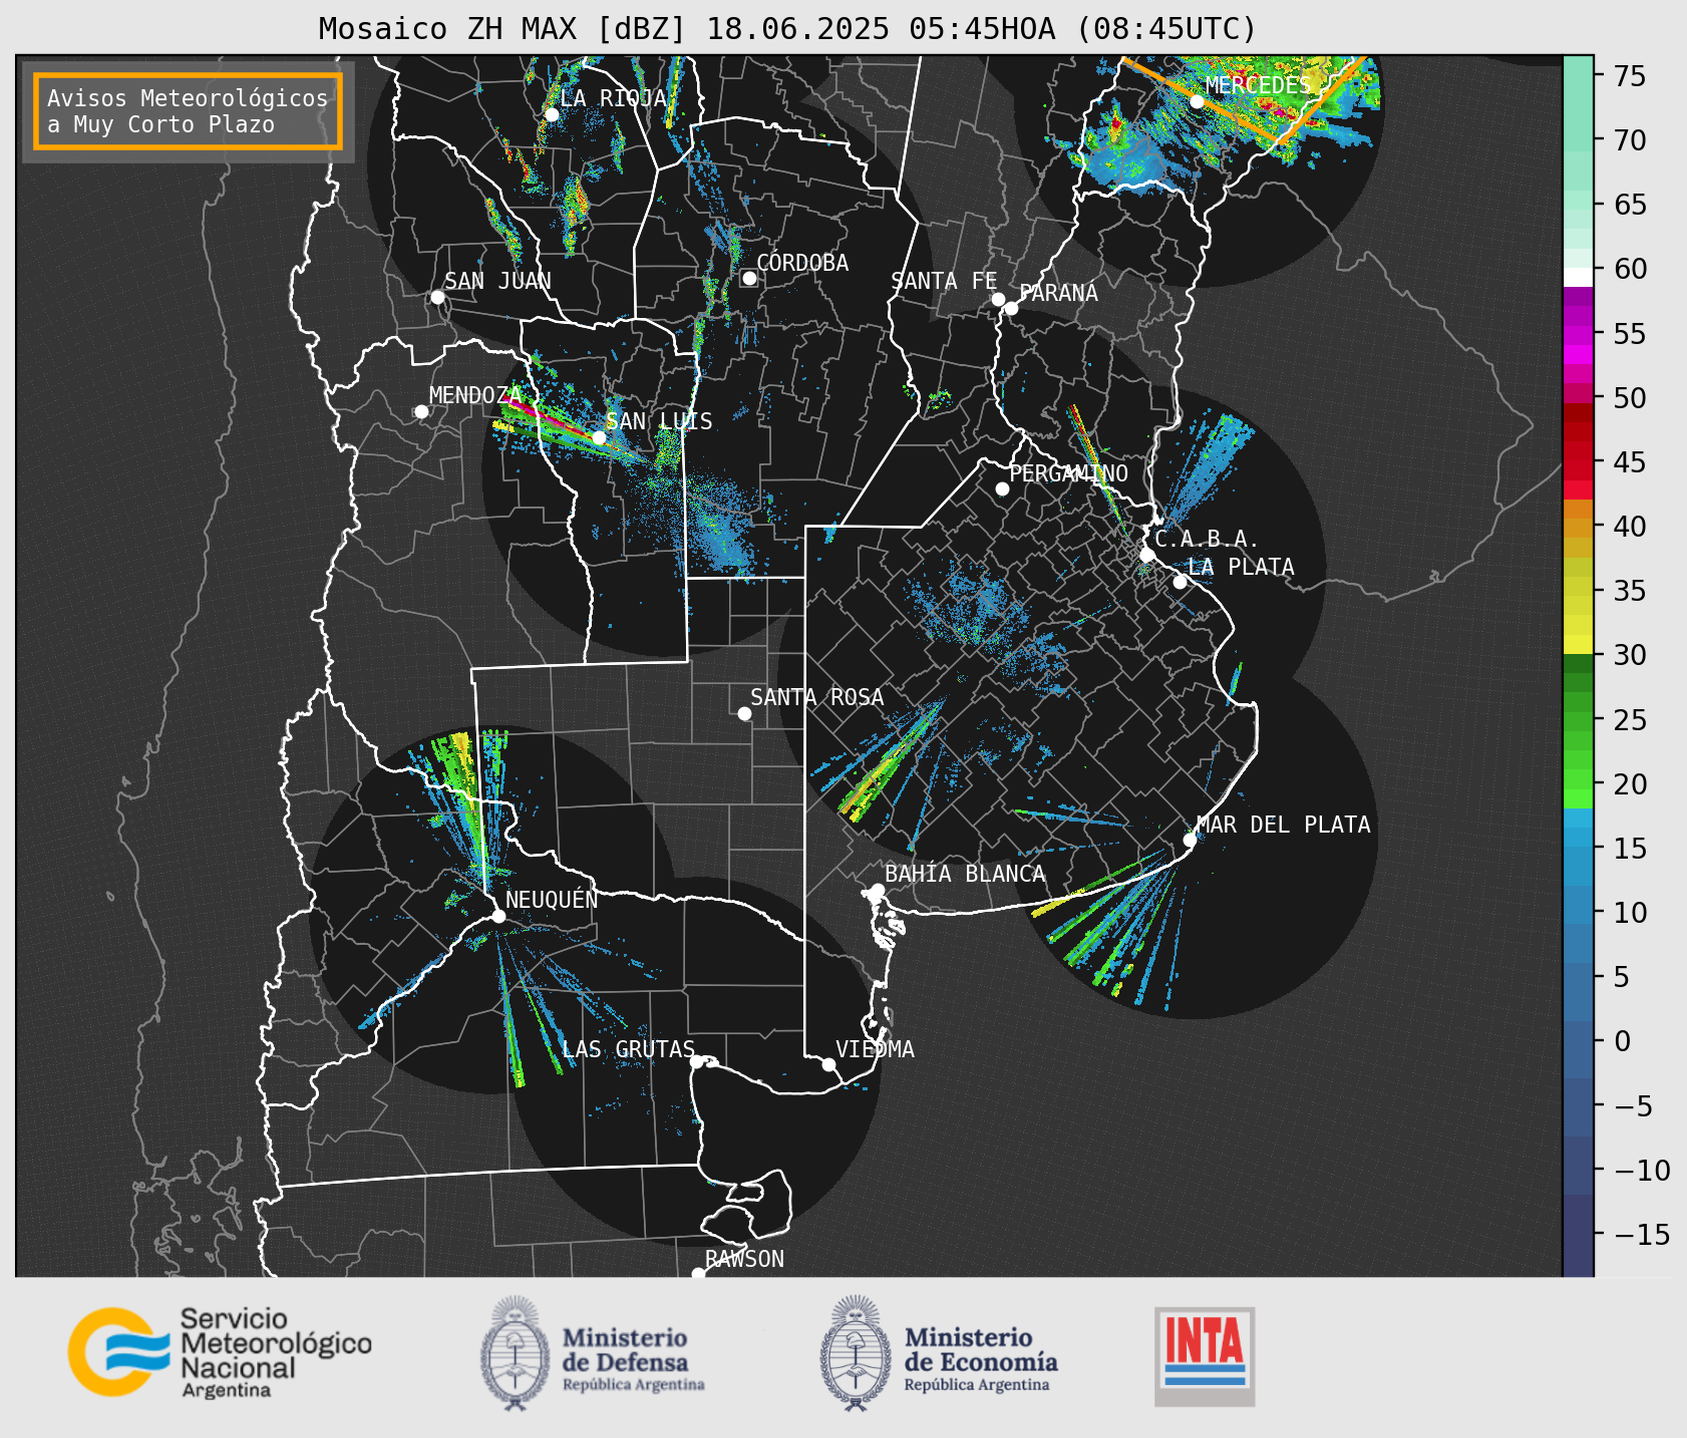
Task: Click the NEUQUÉN label text
Action: pos(552,900)
